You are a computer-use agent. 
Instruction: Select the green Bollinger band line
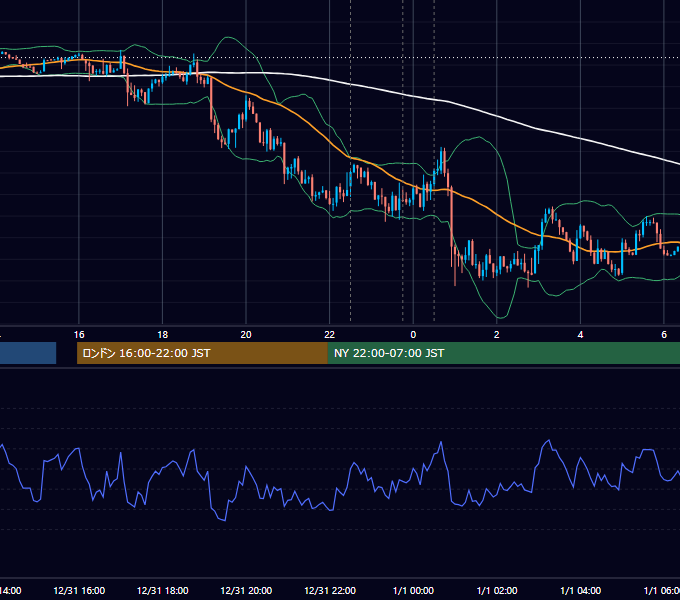tap(479, 137)
